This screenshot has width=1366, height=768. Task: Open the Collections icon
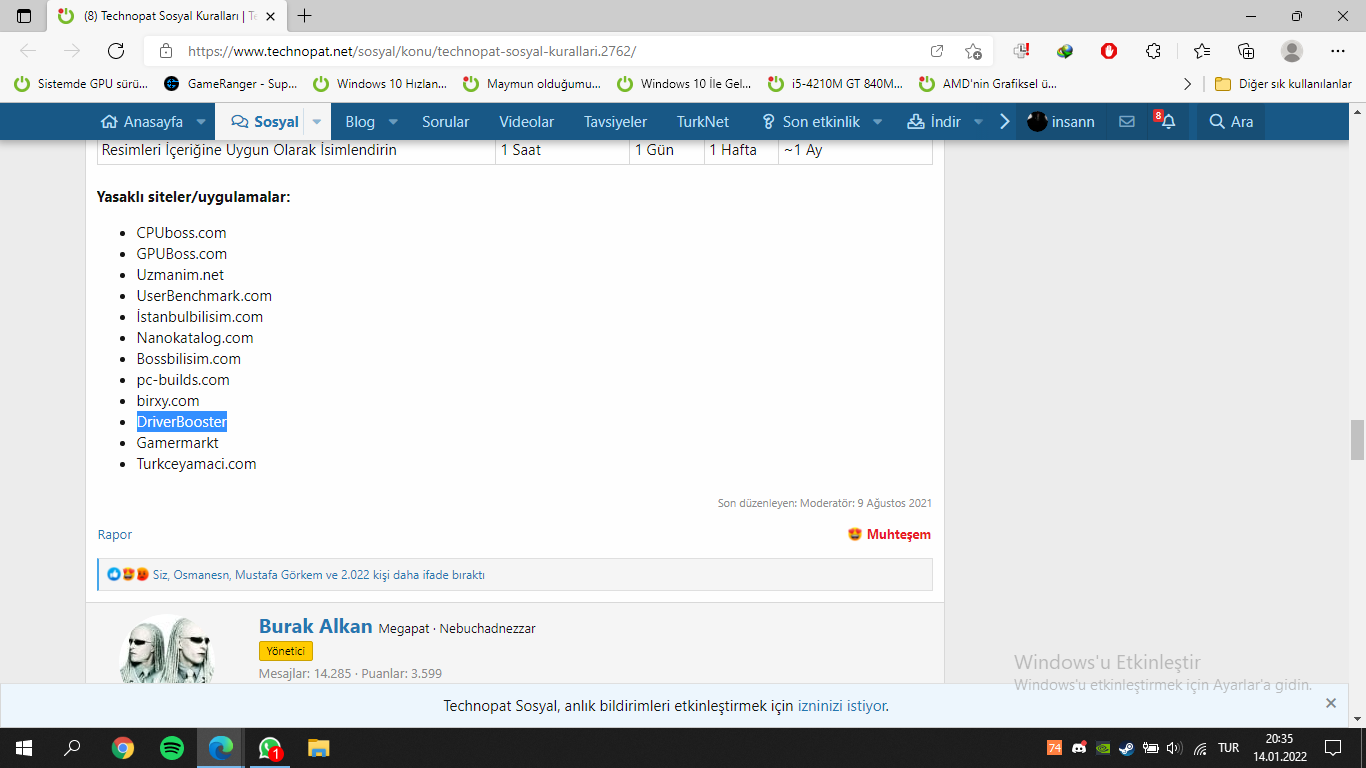click(x=1246, y=51)
